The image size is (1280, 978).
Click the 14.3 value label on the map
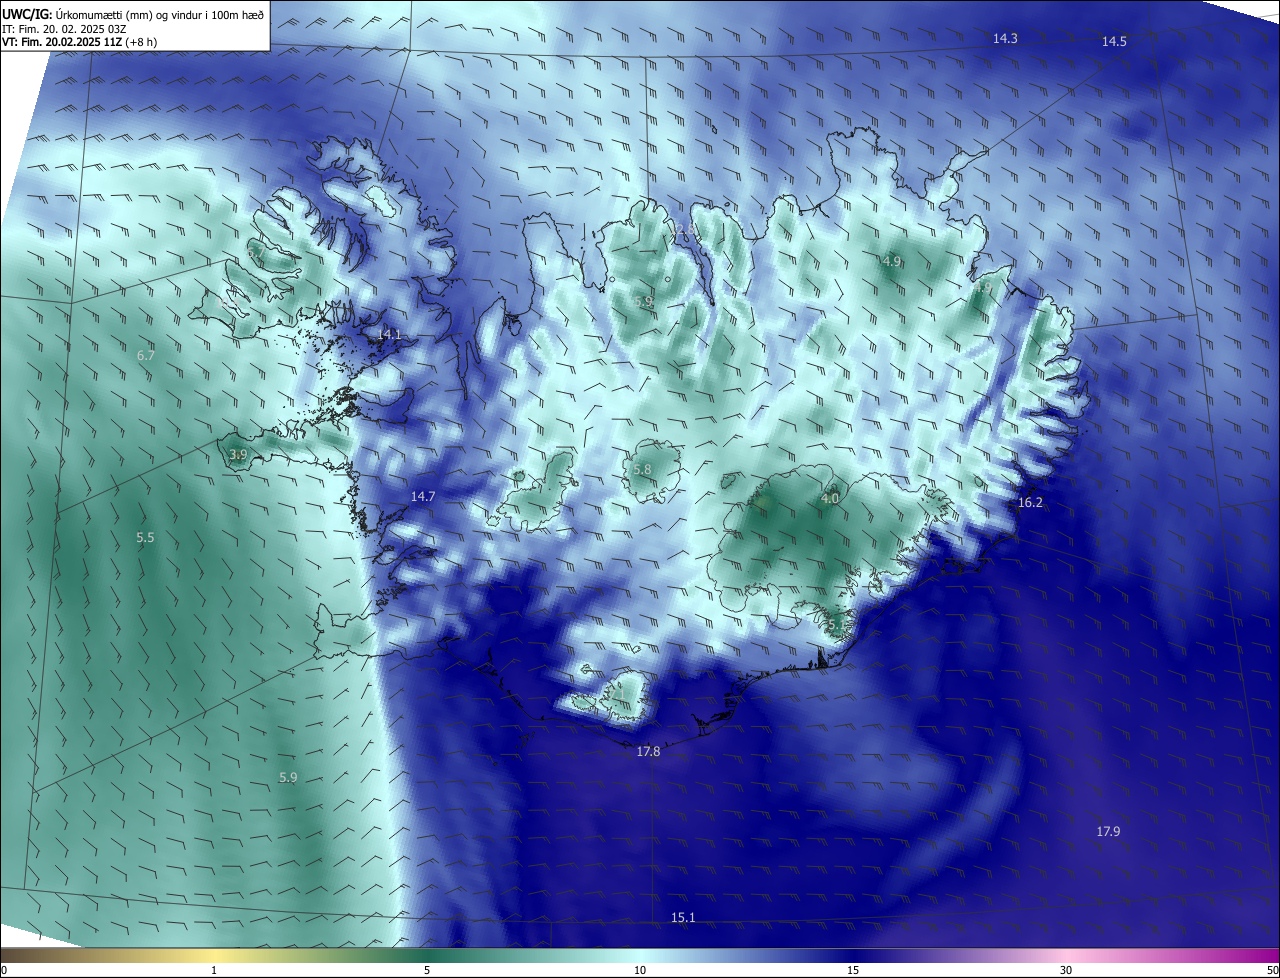coord(1005,38)
